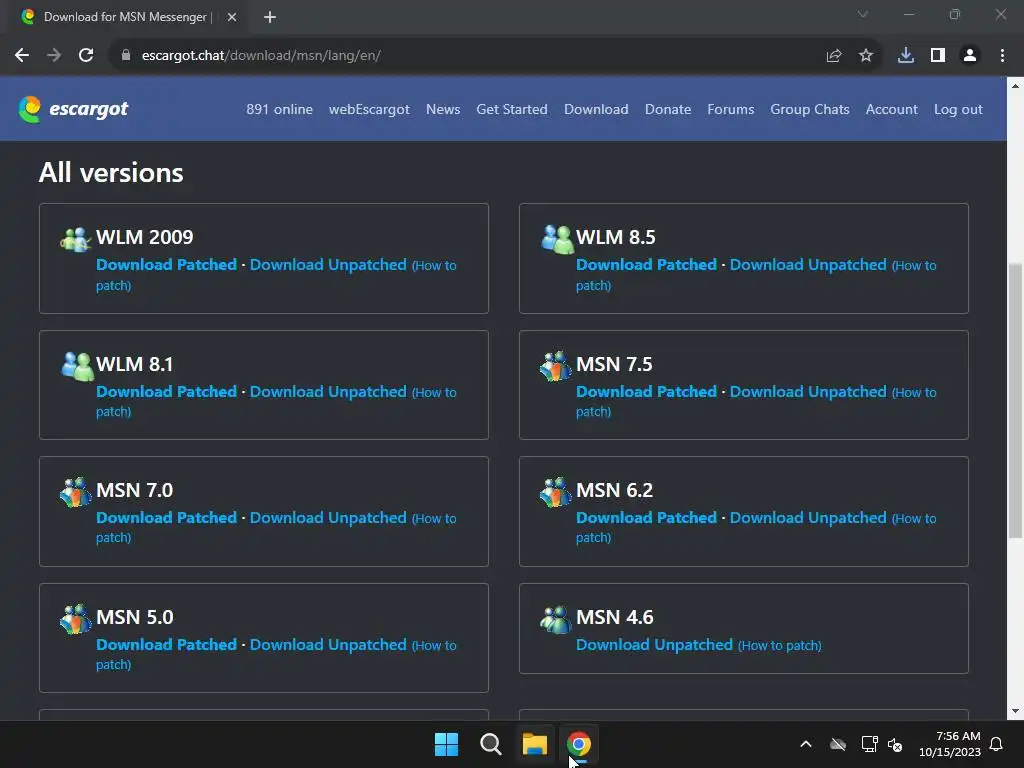Screen dimensions: 1024x768
Task: Download Unpatched WLM 8.5
Action: coord(808,264)
